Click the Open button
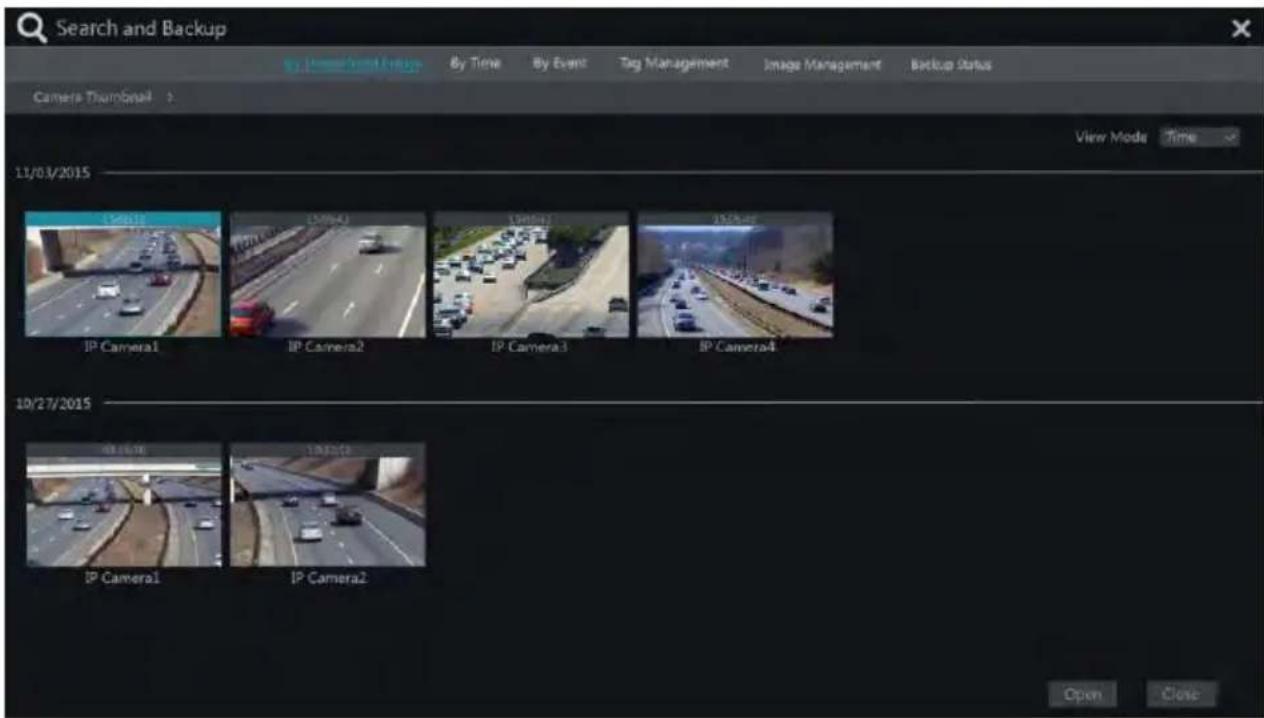This screenshot has width=1264, height=718. coord(1083,694)
